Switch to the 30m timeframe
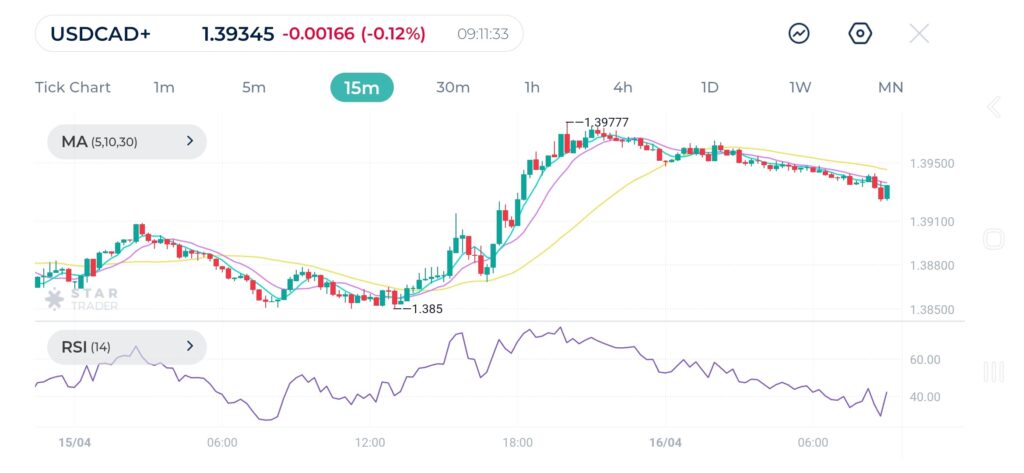Viewport: 1024px width, 473px height. click(453, 87)
